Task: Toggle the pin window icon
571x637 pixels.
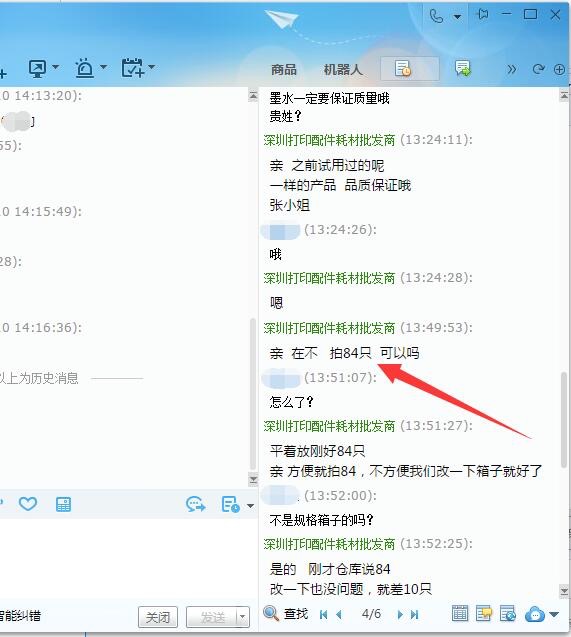Action: pyautogui.click(x=482, y=15)
